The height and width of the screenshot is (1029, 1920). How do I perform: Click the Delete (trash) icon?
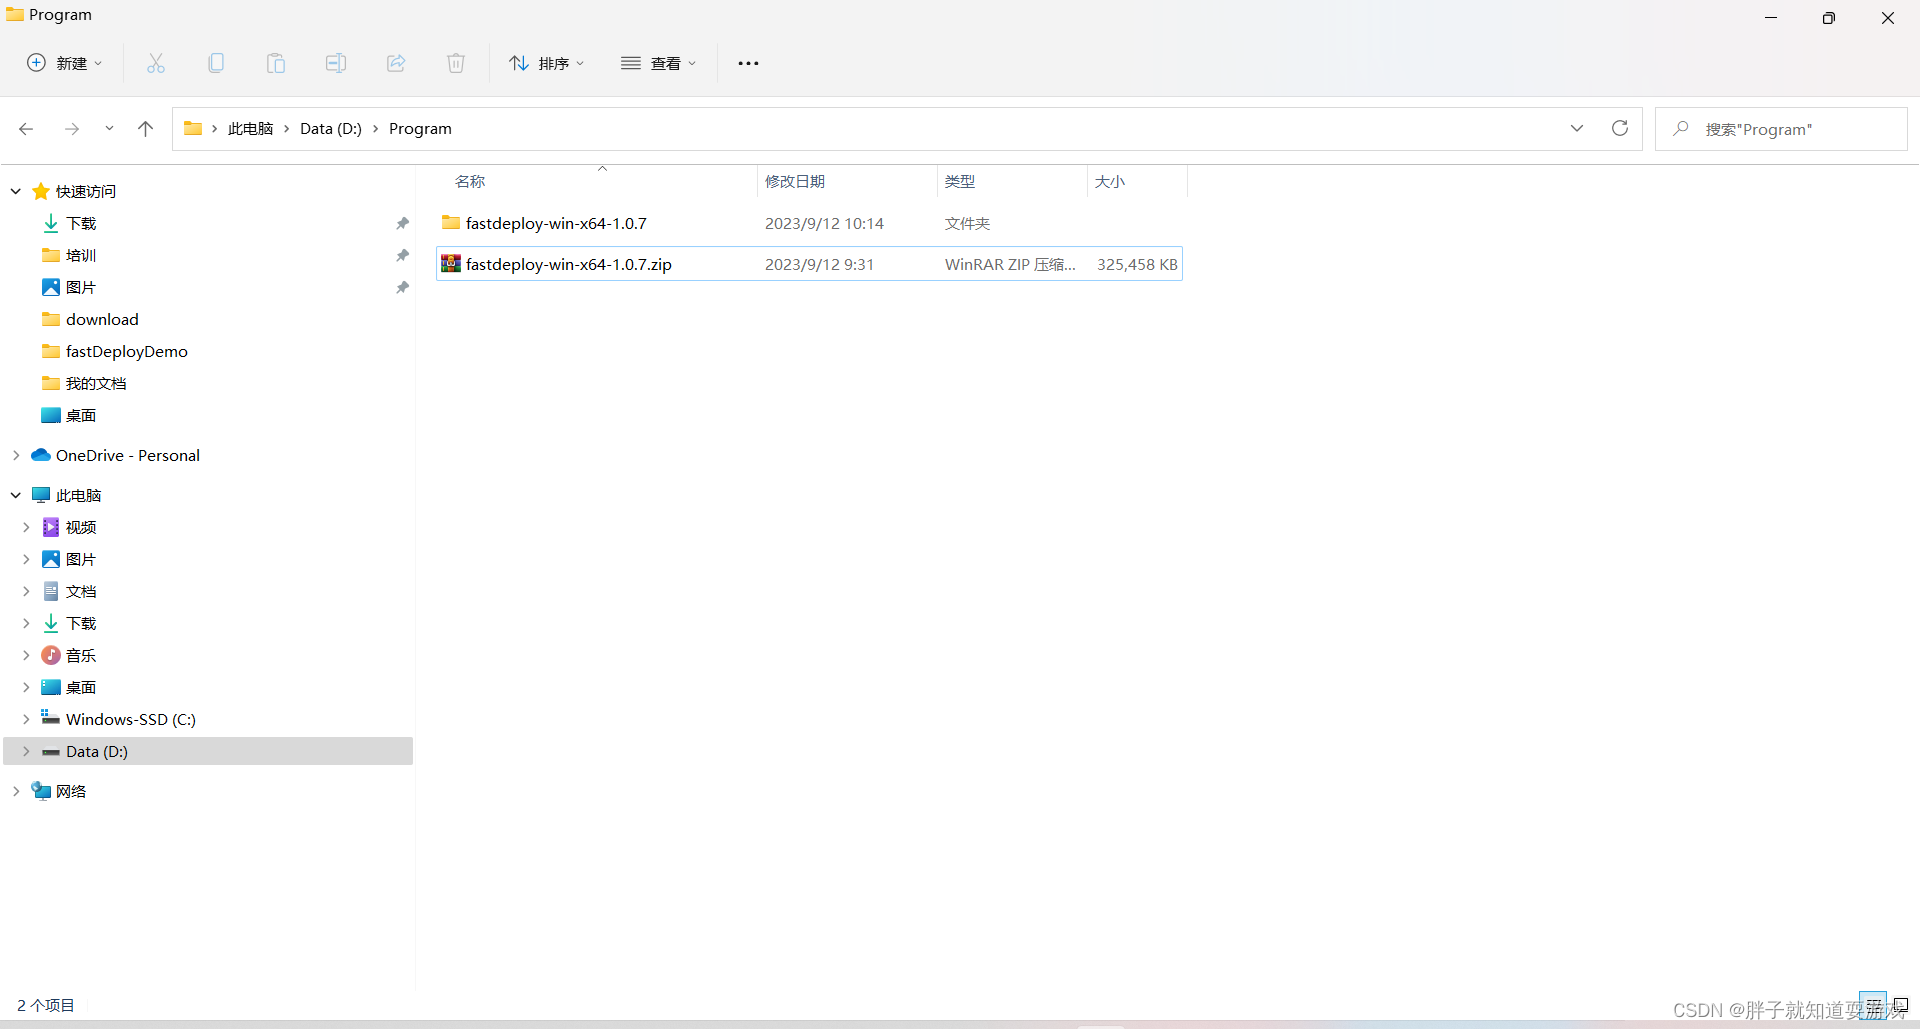point(455,62)
